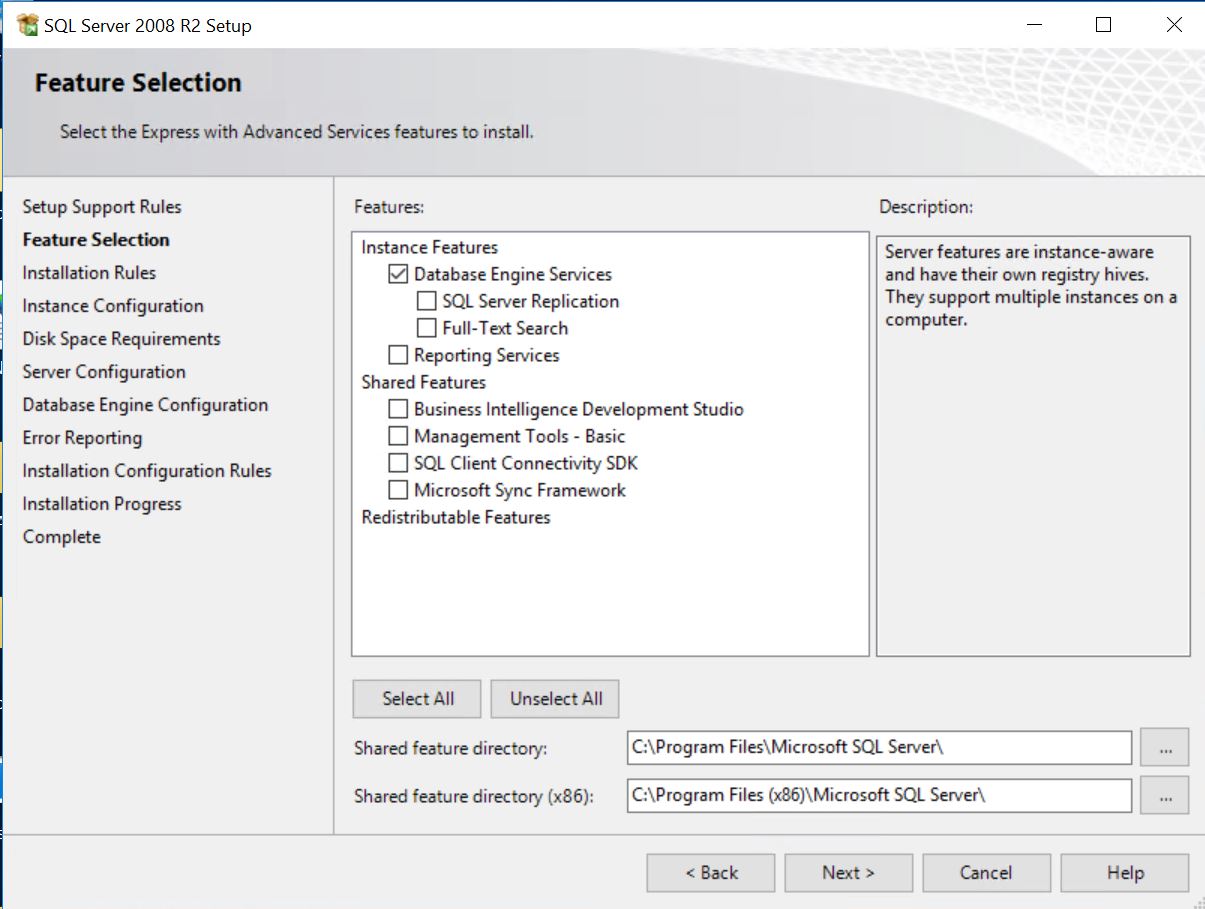Image resolution: width=1205 pixels, height=909 pixels.
Task: Select the SQL Client Connectivity SDK checkbox
Action: (x=398, y=463)
